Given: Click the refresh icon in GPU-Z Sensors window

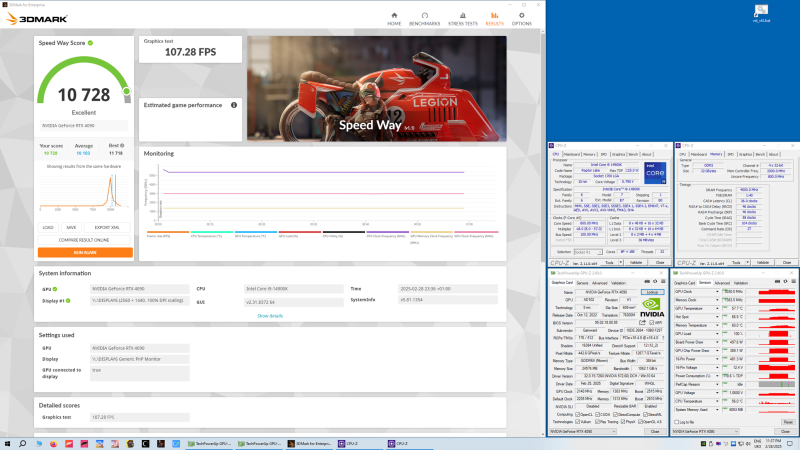Looking at the screenshot, I should 785,281.
